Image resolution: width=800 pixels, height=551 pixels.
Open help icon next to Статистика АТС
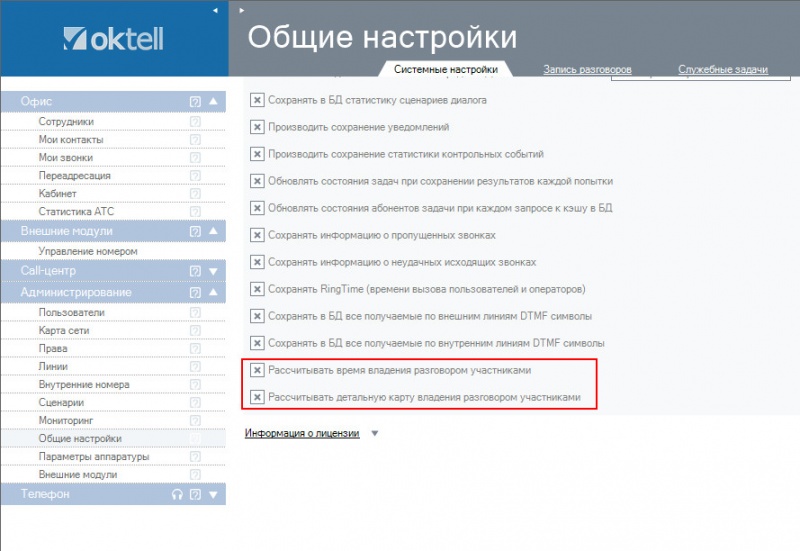click(x=195, y=211)
